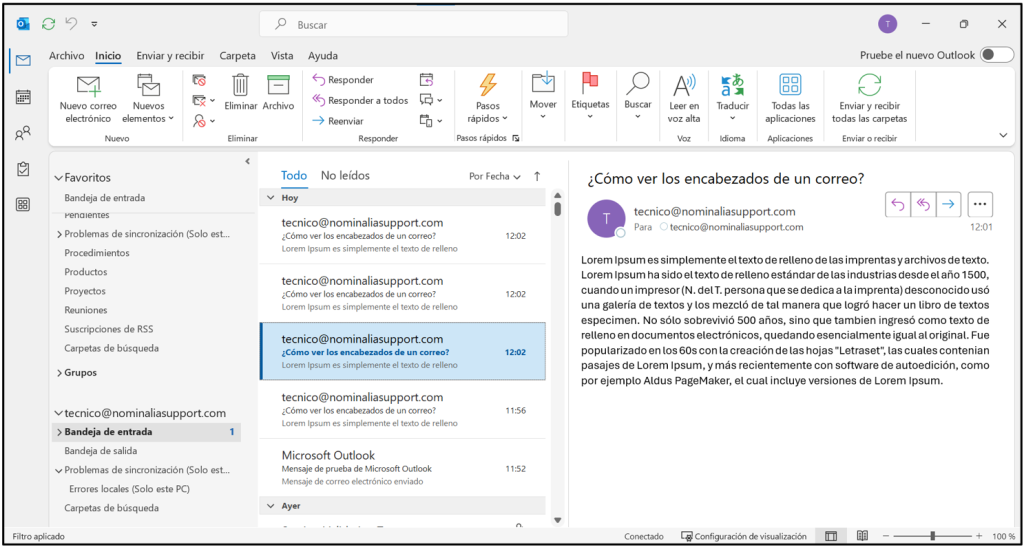Switch to the Vista ribbon tab
1024x547 pixels.
pos(282,56)
